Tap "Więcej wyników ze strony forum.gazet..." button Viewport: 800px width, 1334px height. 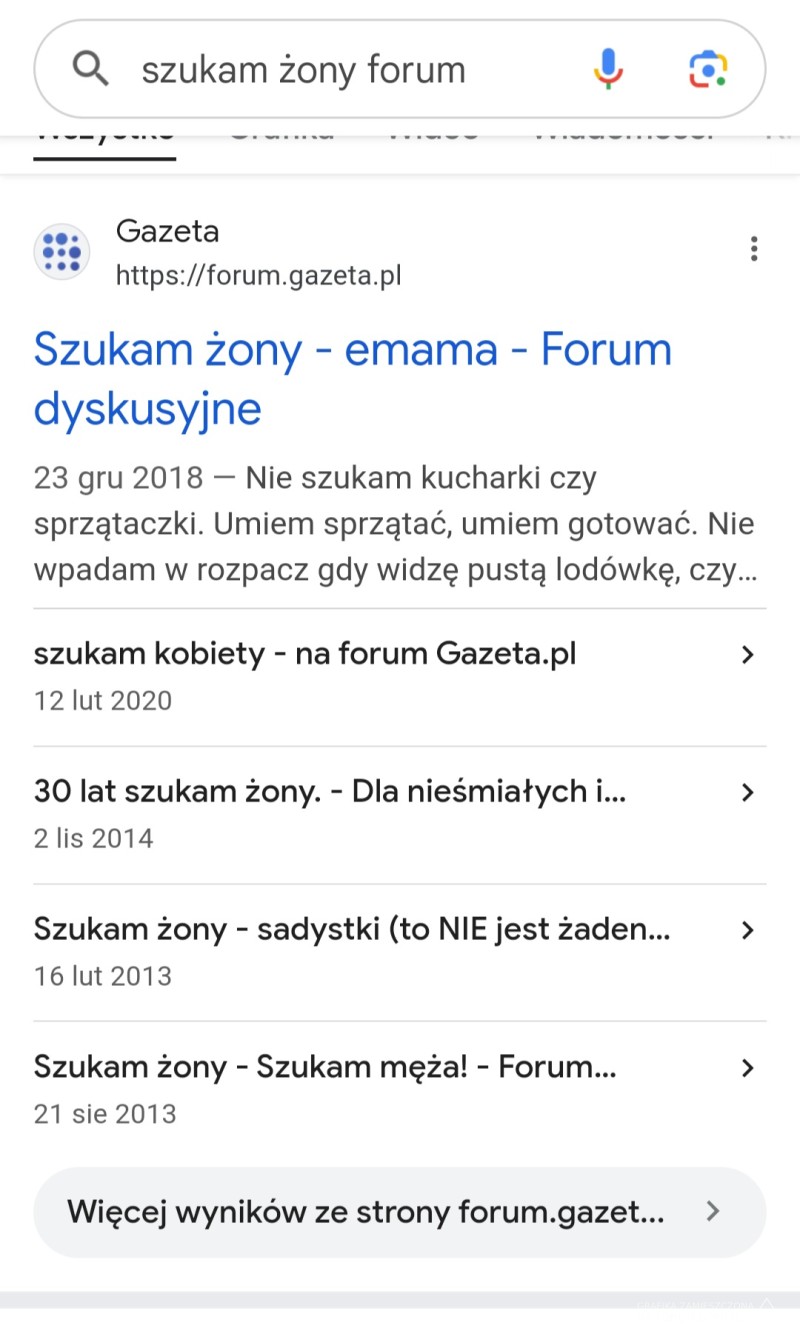click(366, 1212)
